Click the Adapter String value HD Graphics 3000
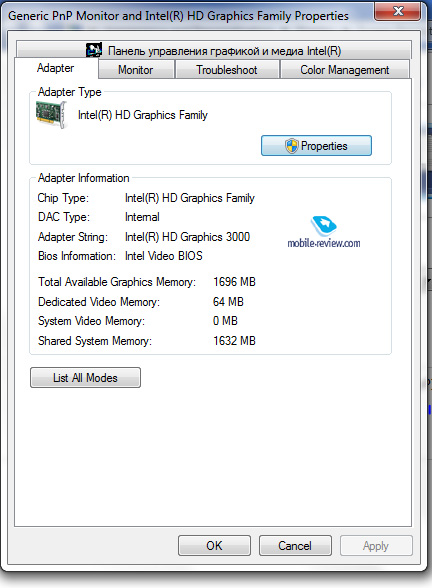 188,237
